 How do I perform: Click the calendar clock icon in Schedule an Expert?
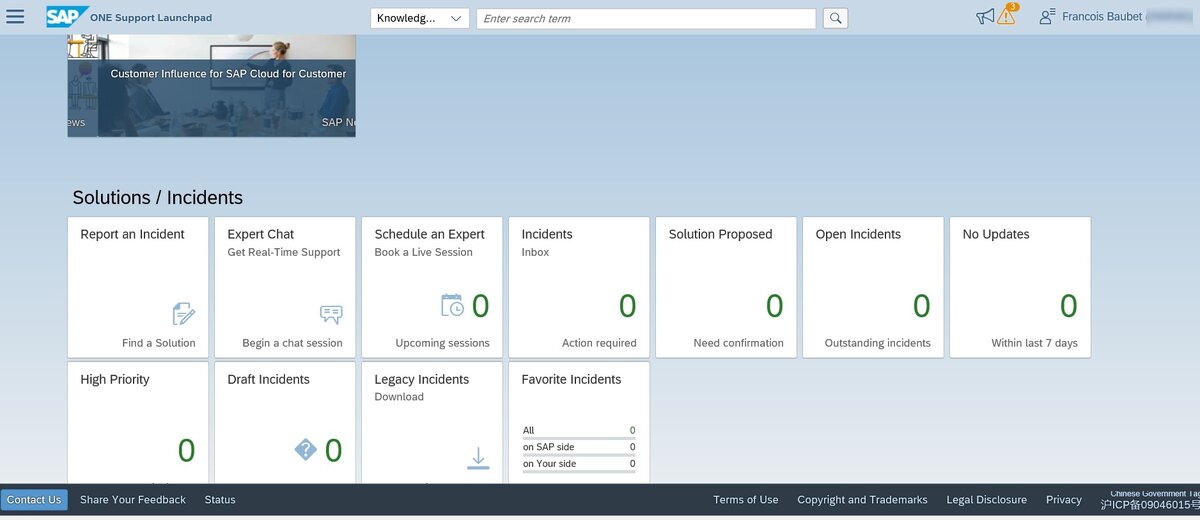[x=452, y=305]
